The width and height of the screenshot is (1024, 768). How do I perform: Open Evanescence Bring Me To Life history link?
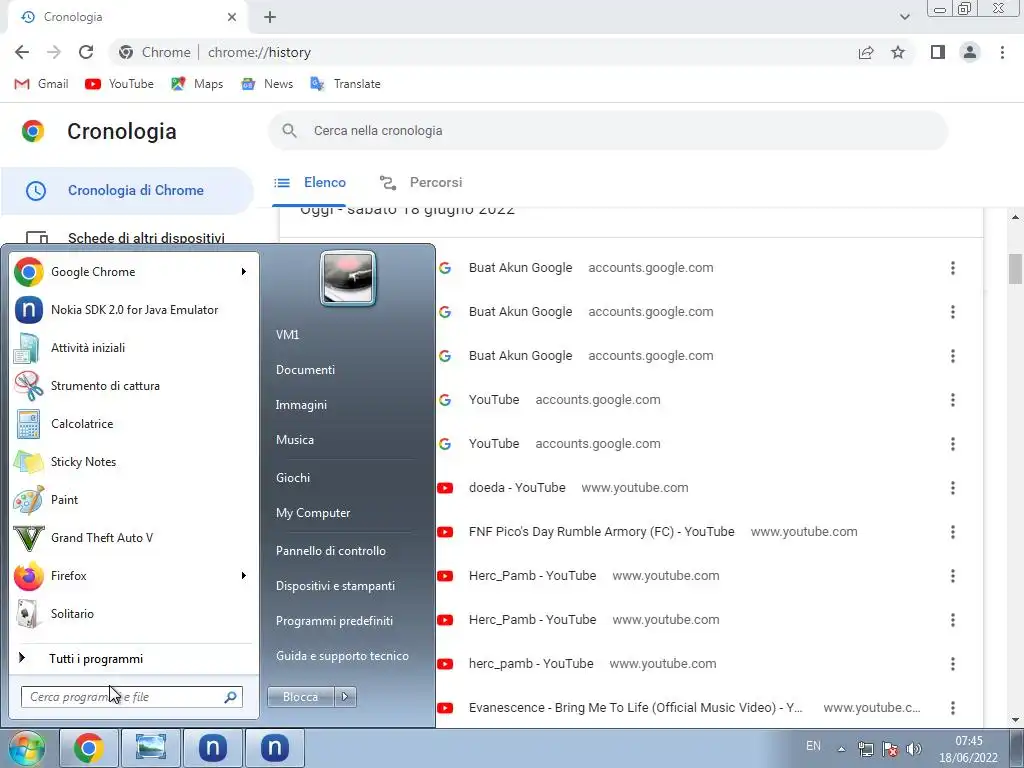635,708
